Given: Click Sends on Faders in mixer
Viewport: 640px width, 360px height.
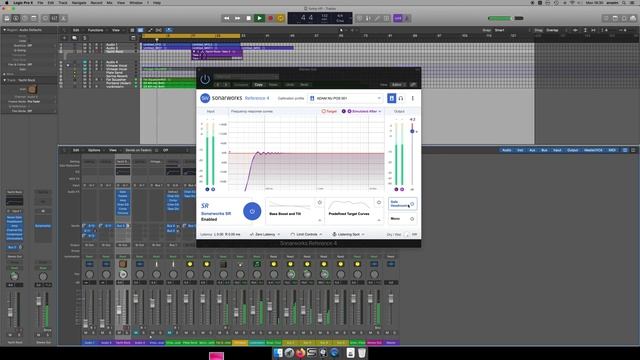Looking at the screenshot, I should pos(138,150).
